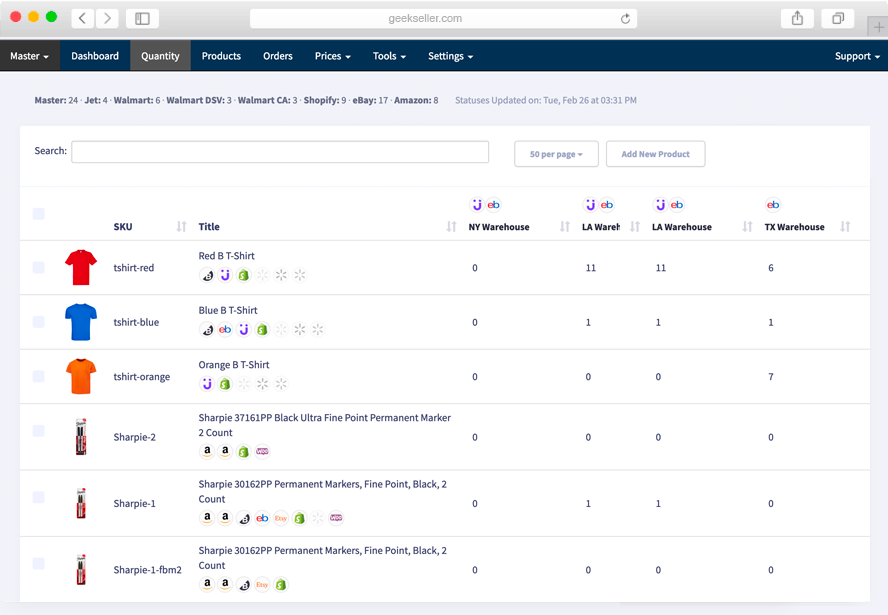Sort the table by the SKU column arrows
Viewport: 888px width, 615px height.
point(181,227)
